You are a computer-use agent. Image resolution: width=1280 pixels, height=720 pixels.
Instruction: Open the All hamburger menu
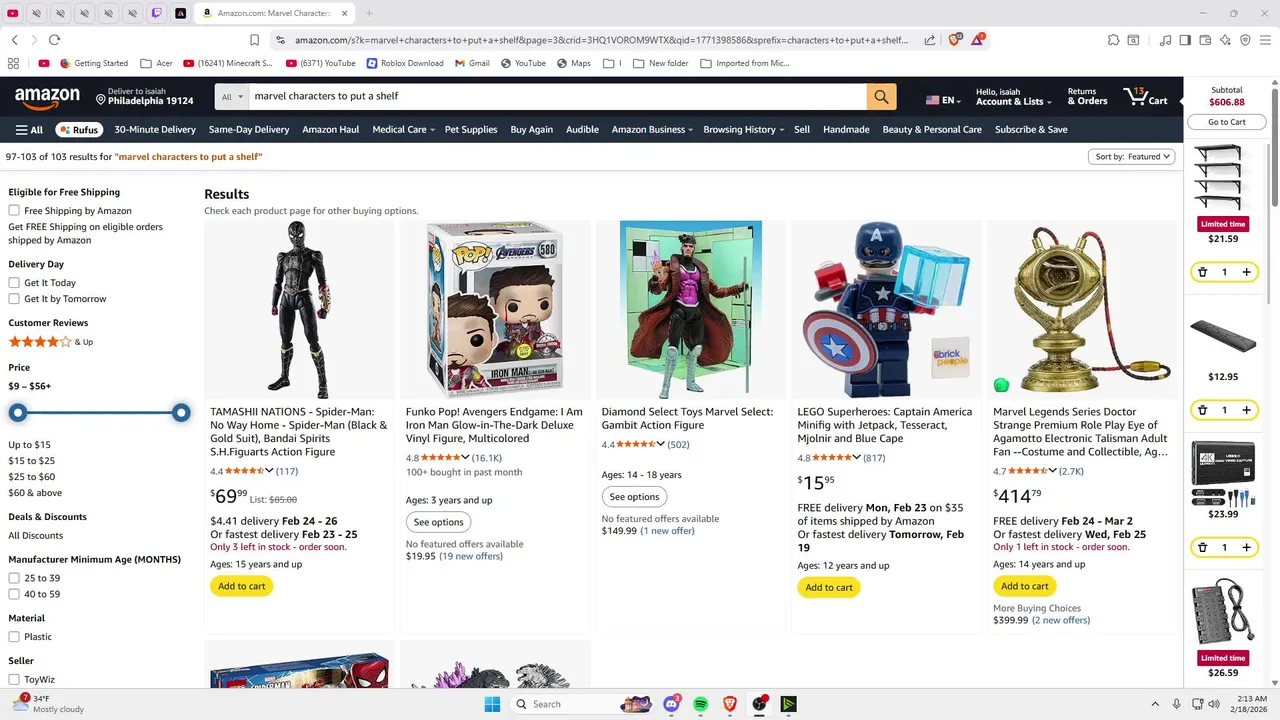[29, 130]
